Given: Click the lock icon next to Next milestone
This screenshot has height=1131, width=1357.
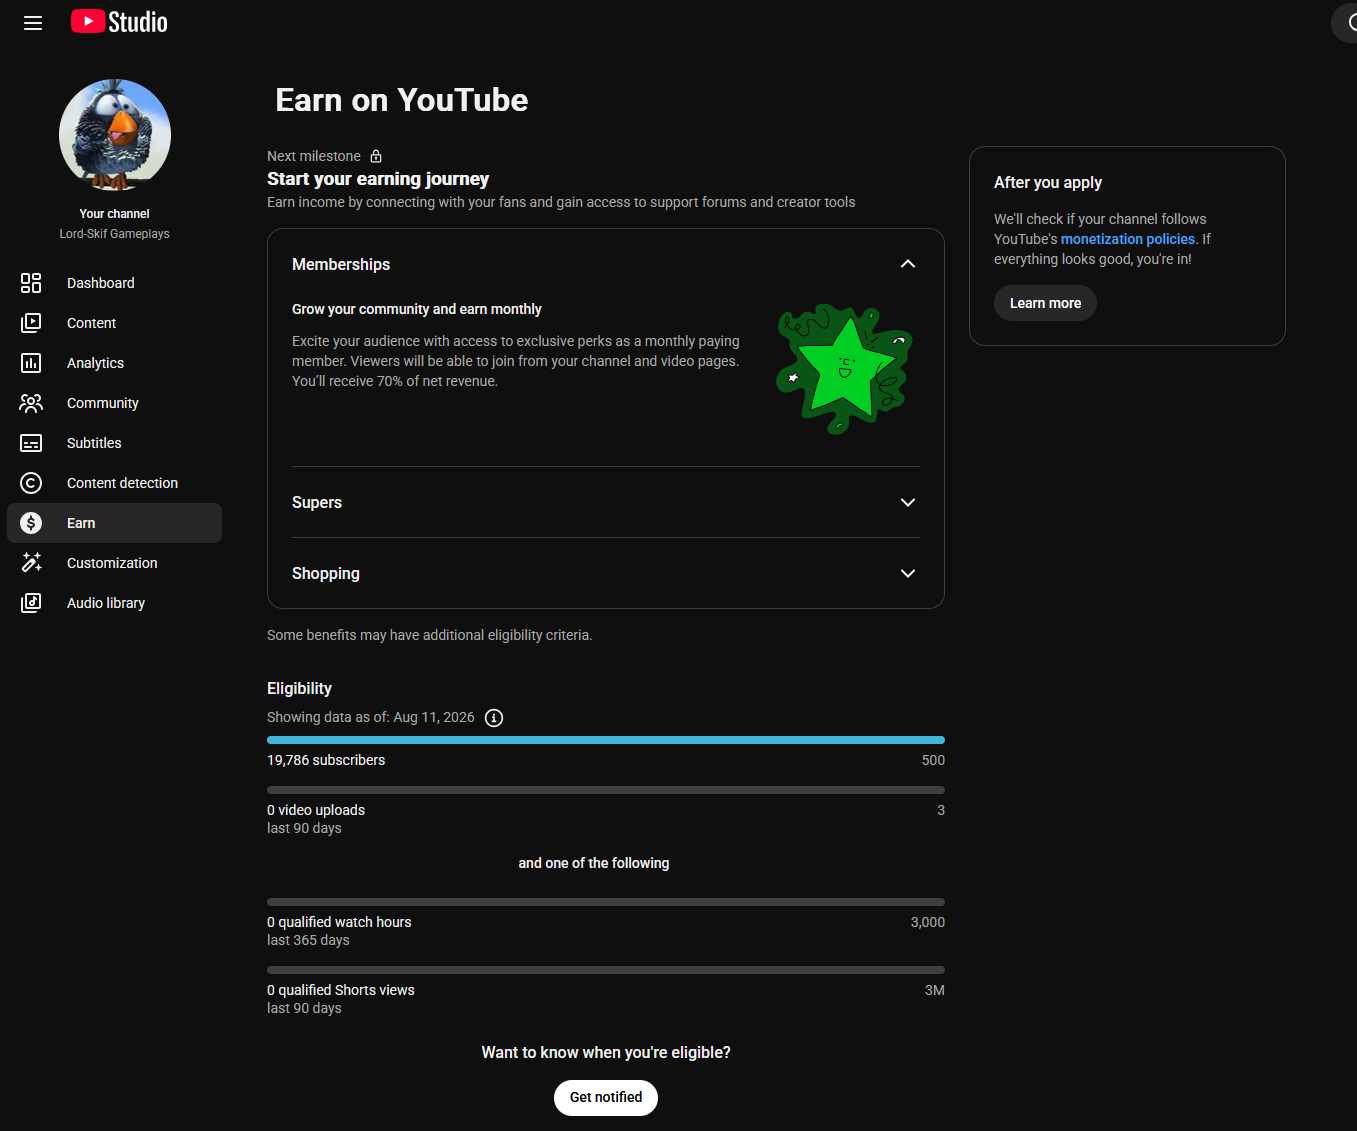Looking at the screenshot, I should click(376, 156).
